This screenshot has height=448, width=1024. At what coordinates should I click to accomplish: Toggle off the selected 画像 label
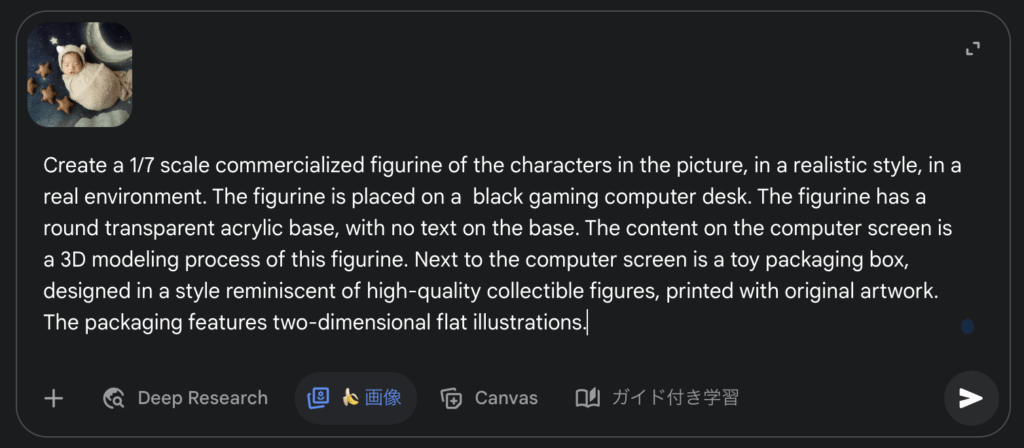pos(383,398)
